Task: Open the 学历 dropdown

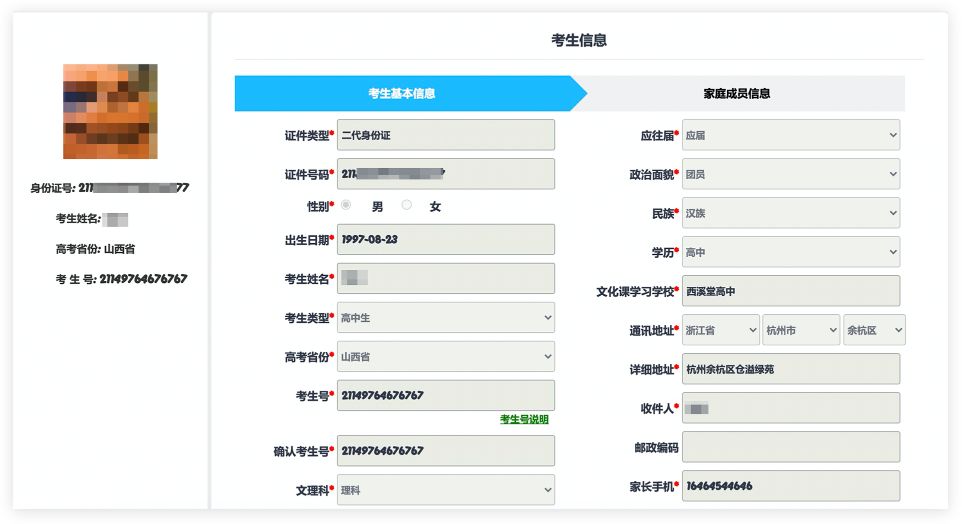Action: pos(790,253)
